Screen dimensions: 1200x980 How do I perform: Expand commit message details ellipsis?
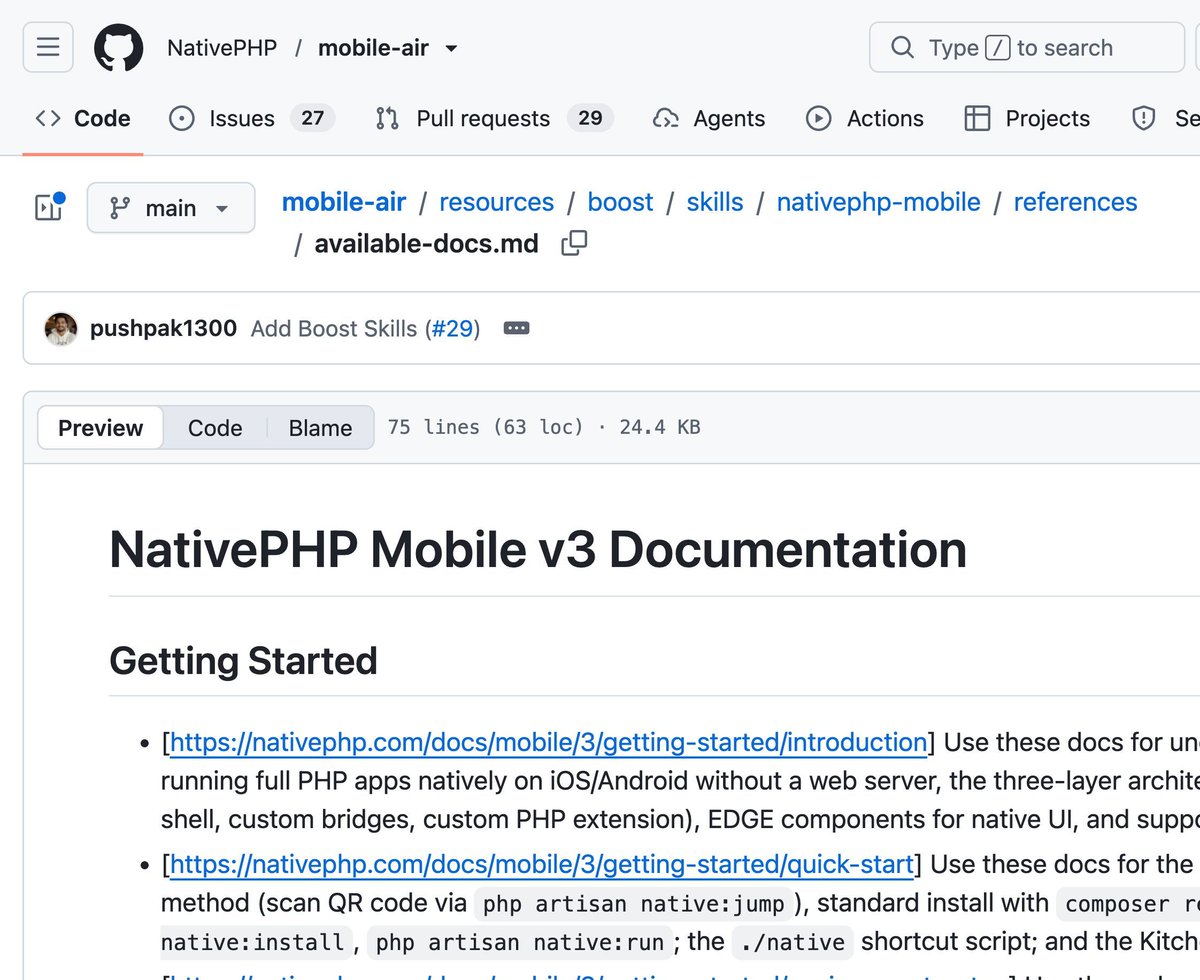coord(516,329)
